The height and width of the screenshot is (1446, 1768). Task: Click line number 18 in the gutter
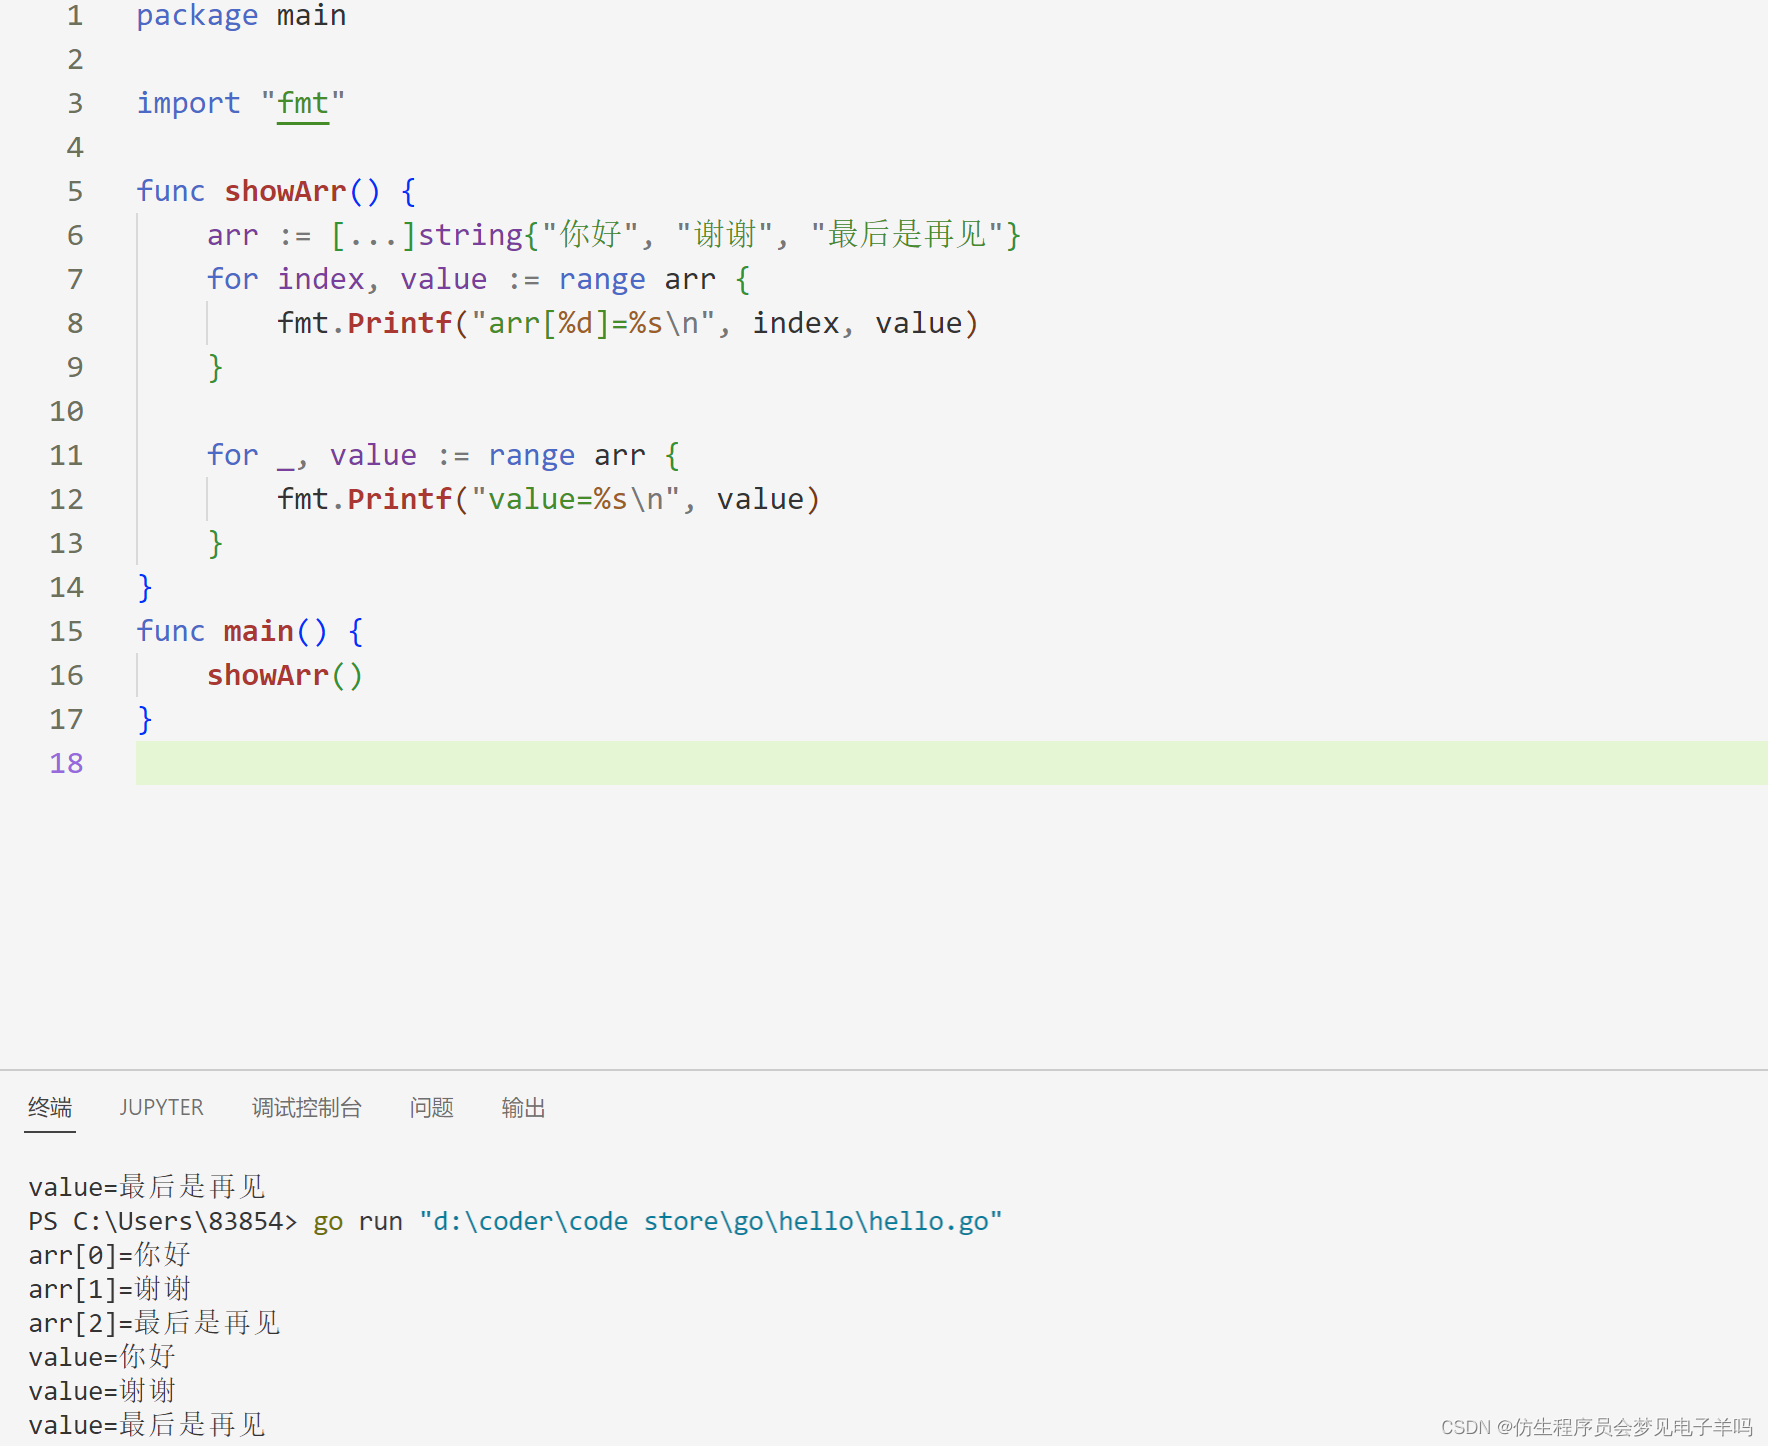(67, 763)
